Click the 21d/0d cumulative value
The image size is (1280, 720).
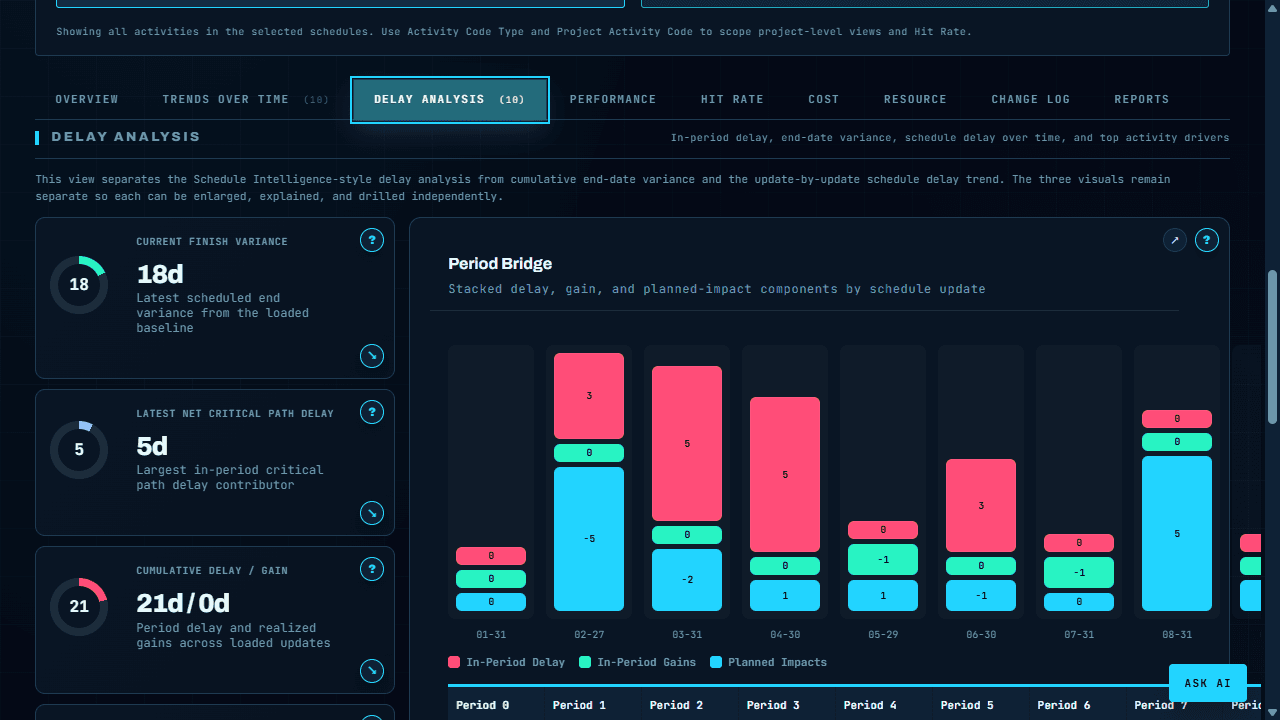(183, 603)
